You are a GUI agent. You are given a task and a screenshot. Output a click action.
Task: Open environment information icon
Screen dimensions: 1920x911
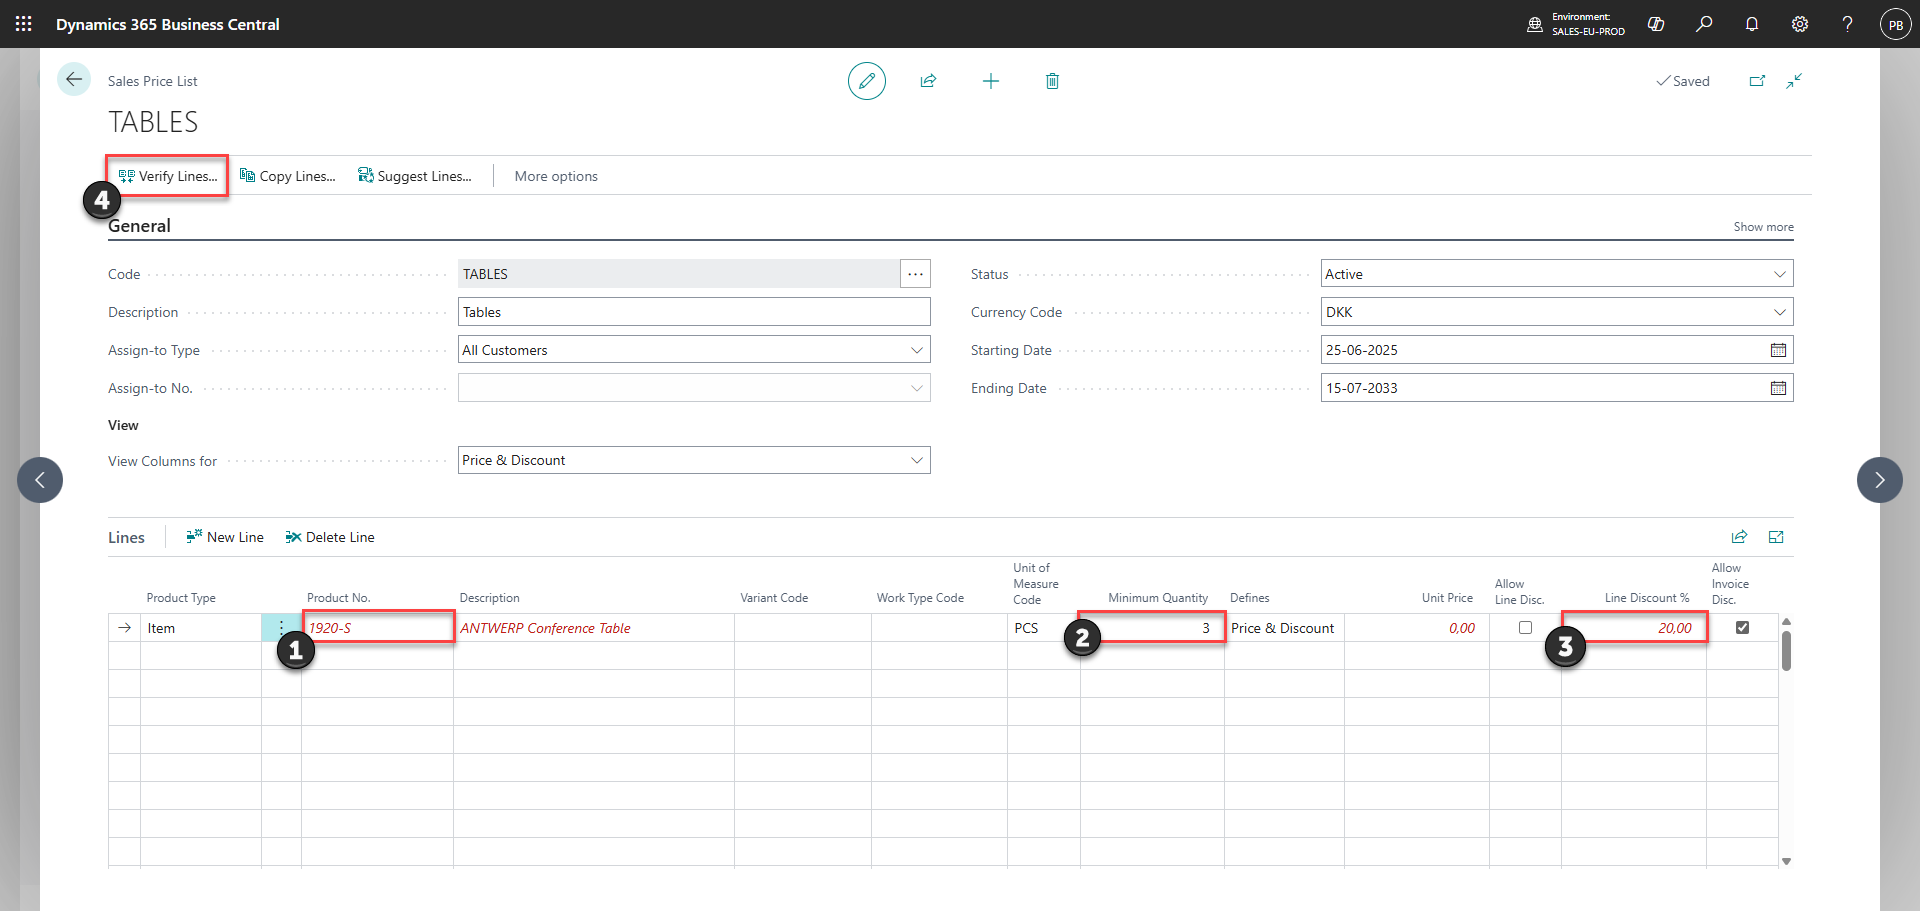(x=1535, y=24)
